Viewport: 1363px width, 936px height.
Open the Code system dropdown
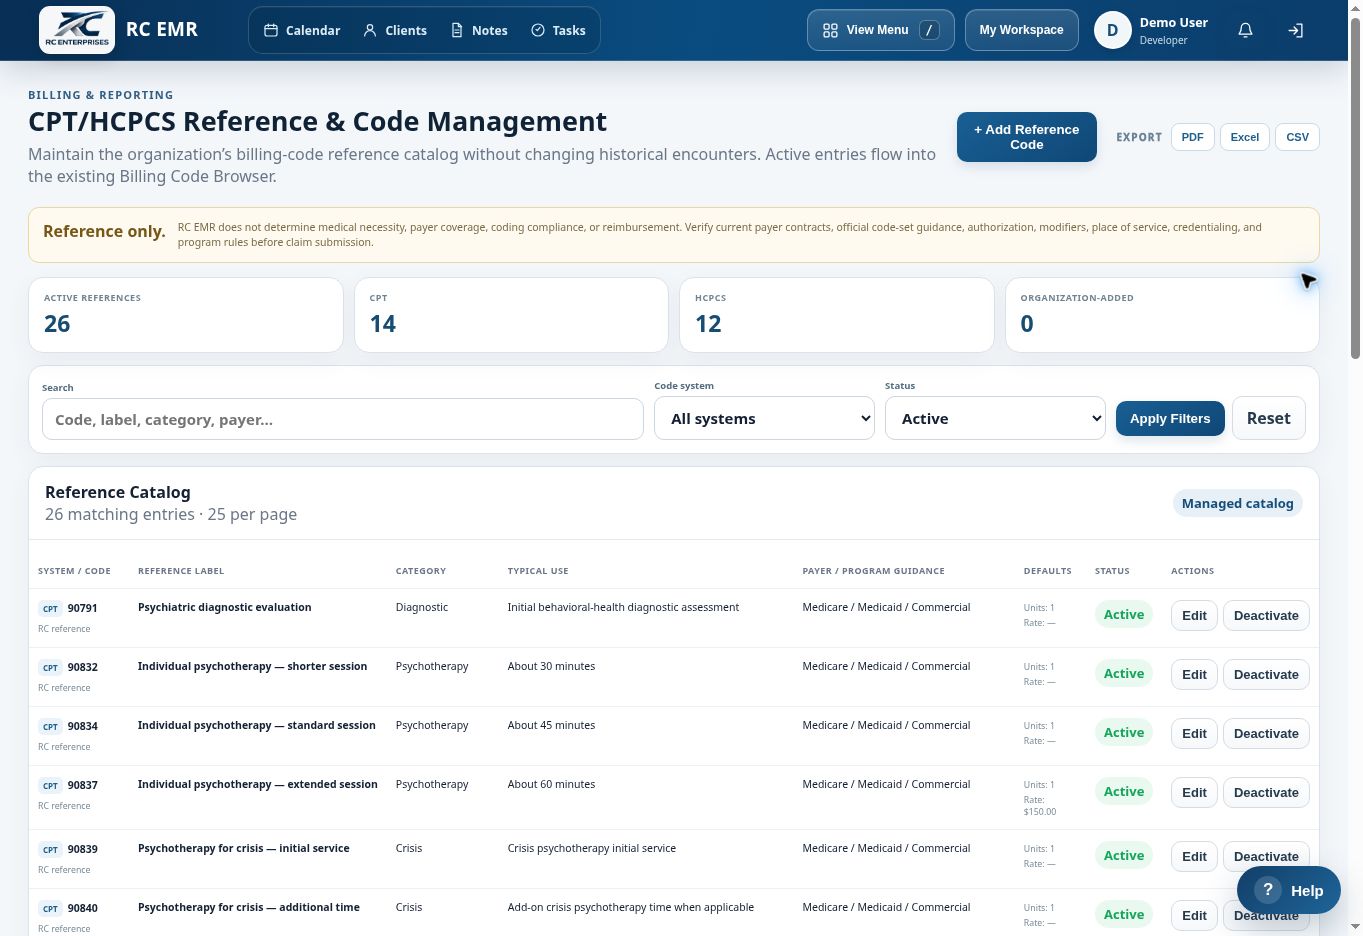(764, 418)
